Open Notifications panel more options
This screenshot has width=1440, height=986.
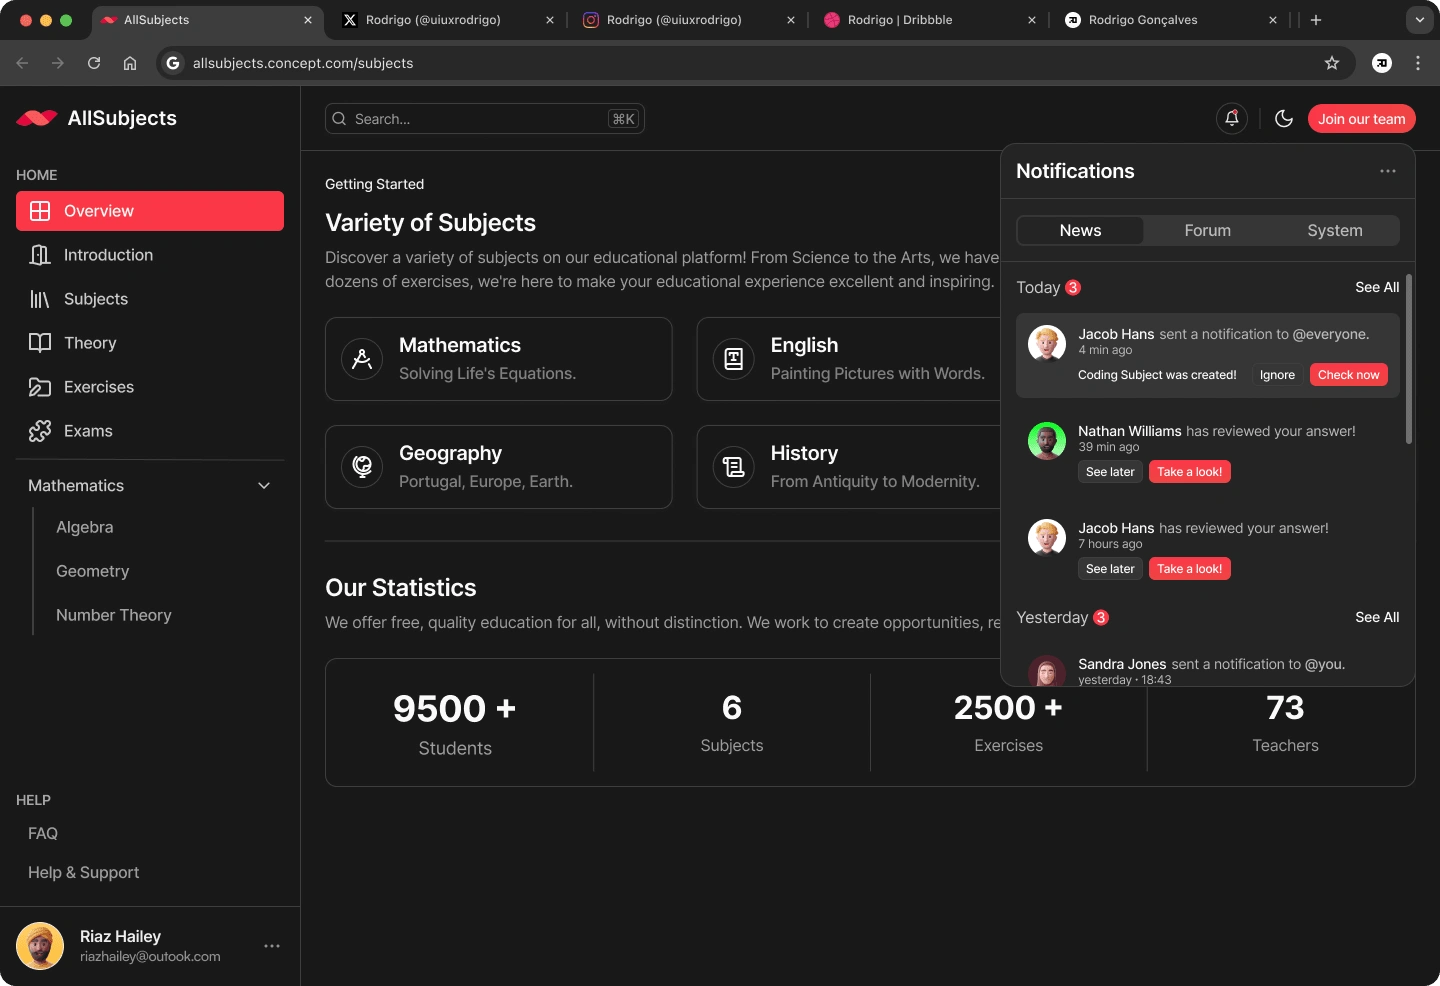pos(1388,171)
